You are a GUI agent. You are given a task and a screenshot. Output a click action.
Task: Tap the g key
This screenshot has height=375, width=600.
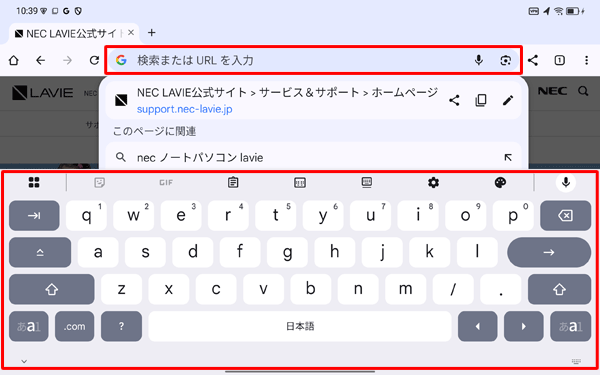(x=287, y=253)
